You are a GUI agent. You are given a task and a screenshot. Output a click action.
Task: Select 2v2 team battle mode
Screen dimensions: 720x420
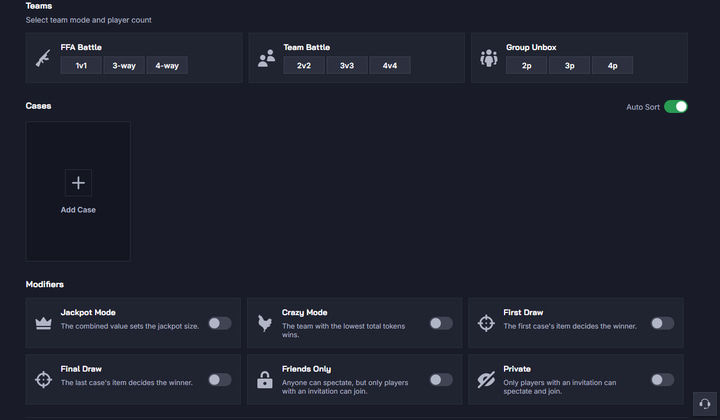click(304, 66)
